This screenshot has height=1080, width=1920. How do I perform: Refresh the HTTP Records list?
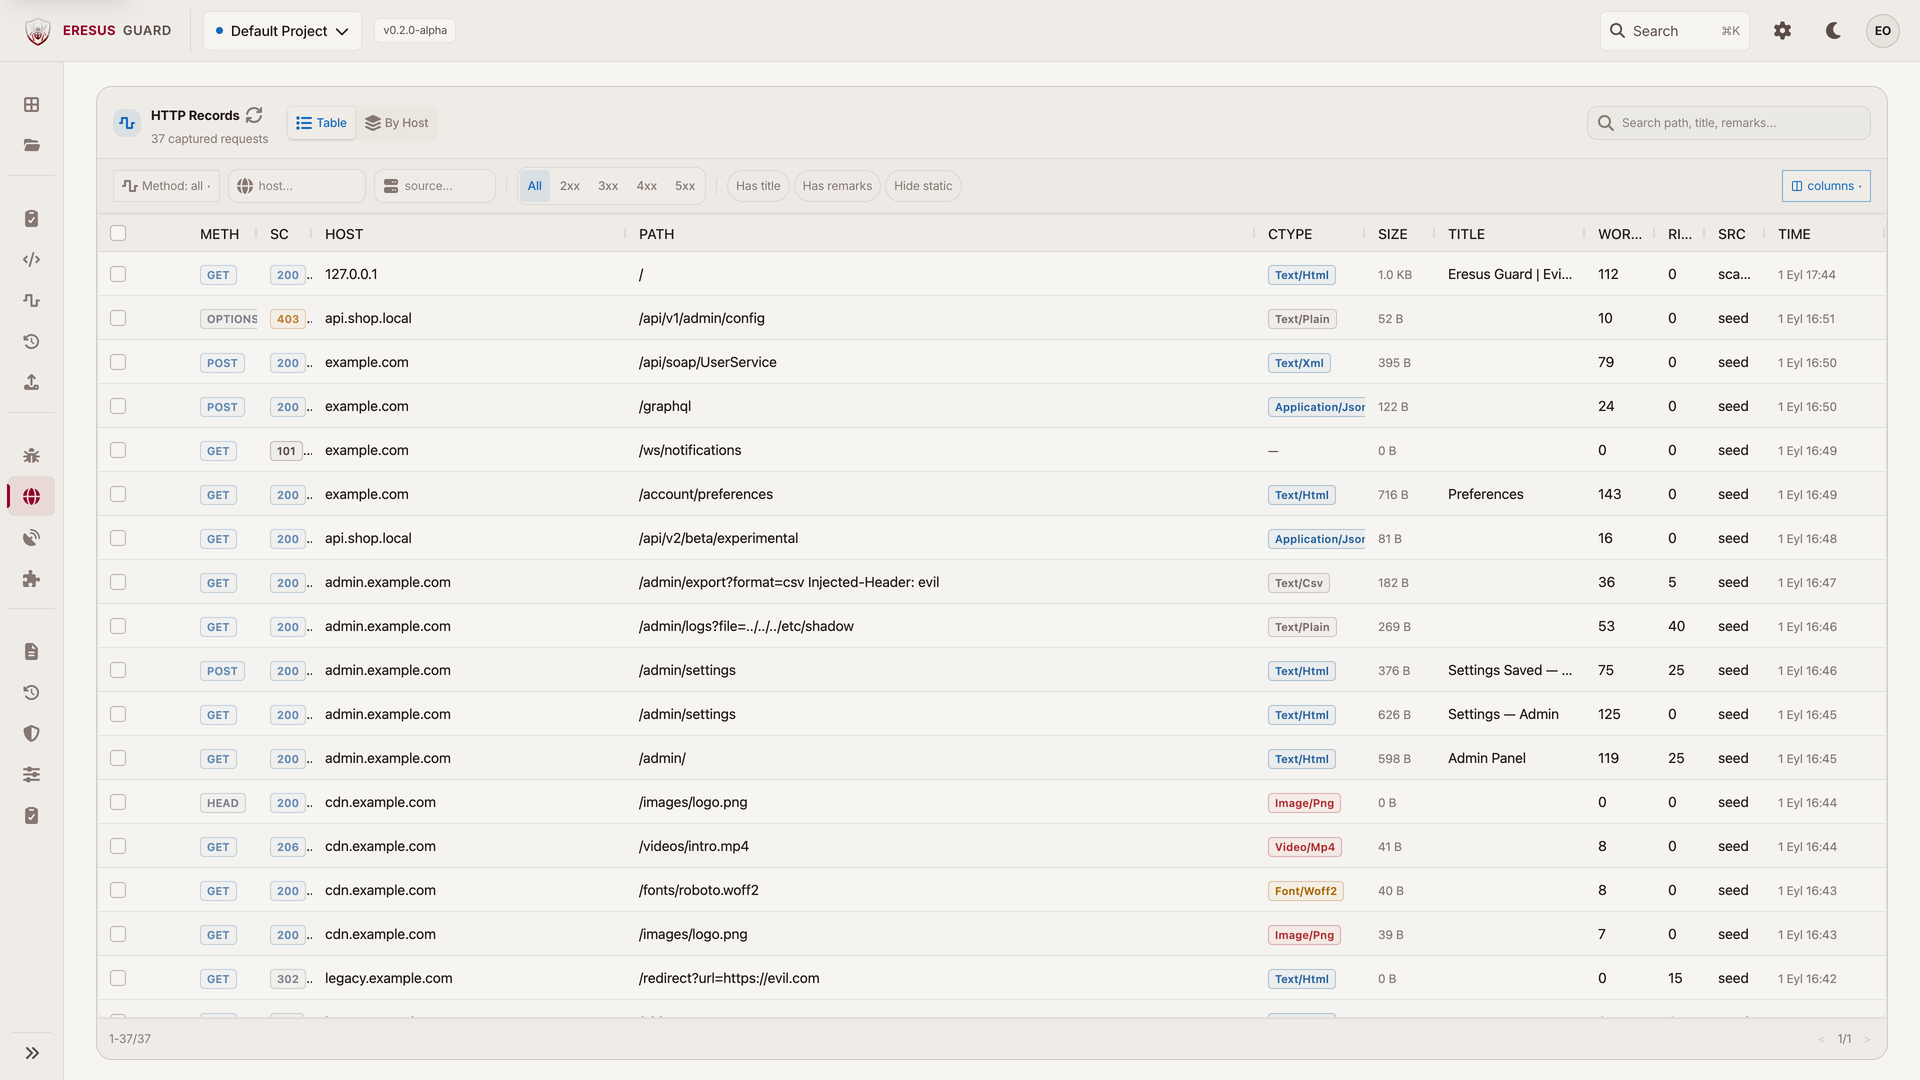click(254, 115)
